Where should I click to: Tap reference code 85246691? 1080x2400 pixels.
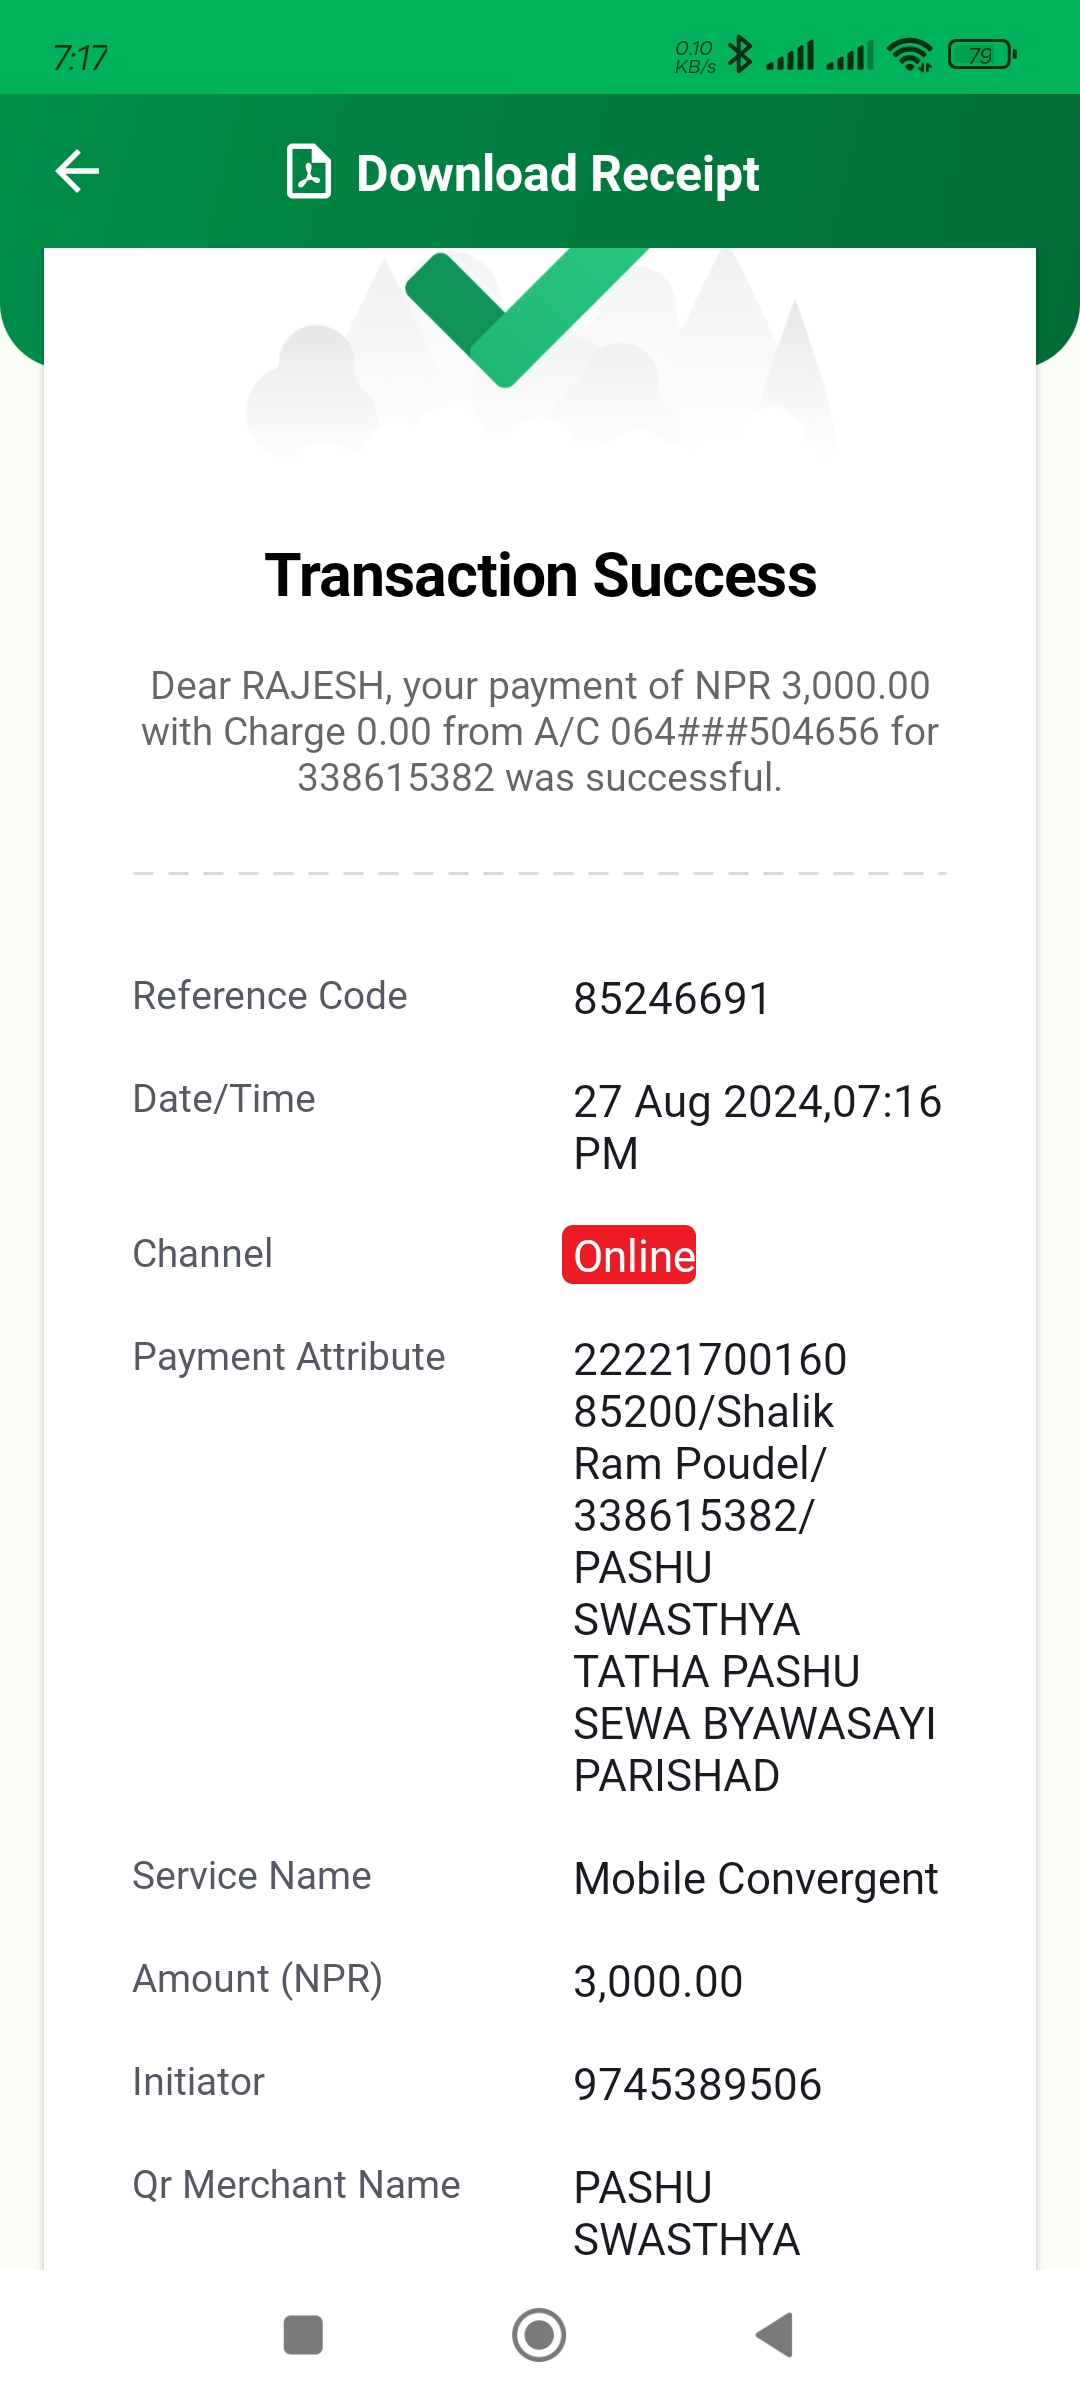pyautogui.click(x=672, y=998)
